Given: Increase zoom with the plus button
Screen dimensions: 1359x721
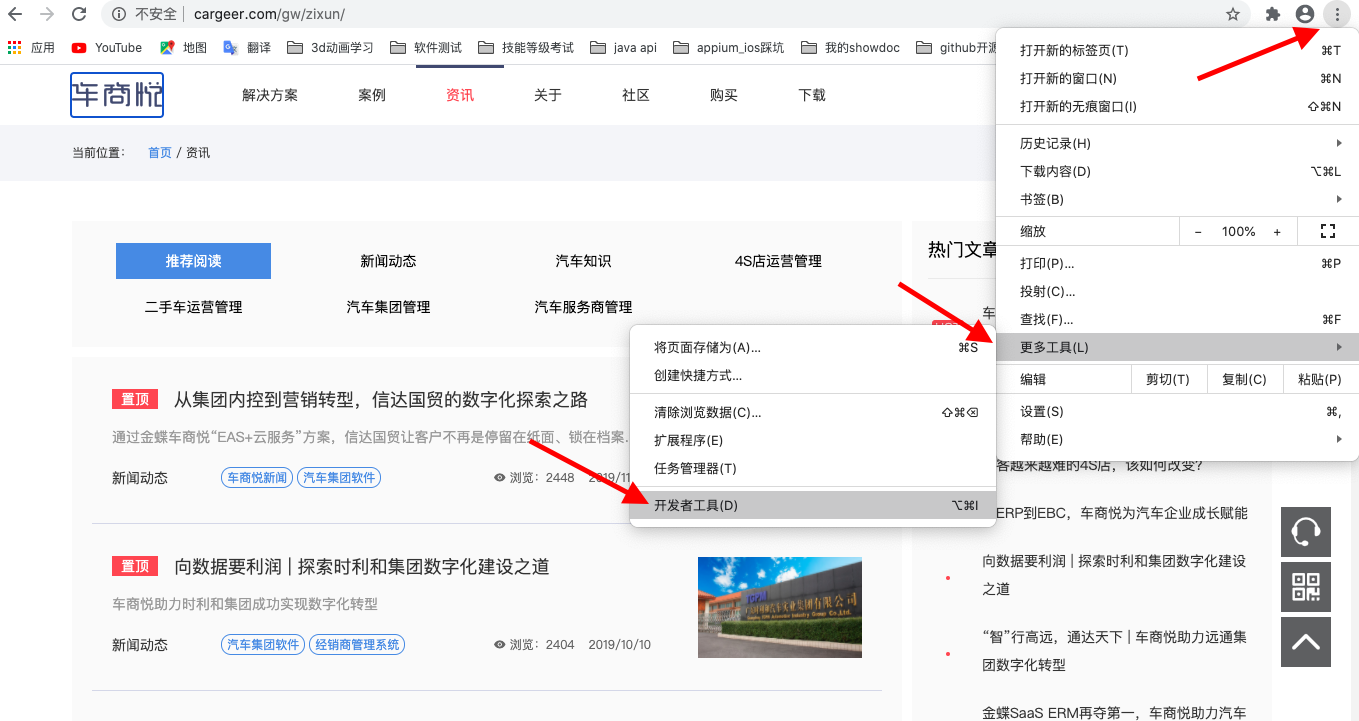Looking at the screenshot, I should tap(1277, 231).
